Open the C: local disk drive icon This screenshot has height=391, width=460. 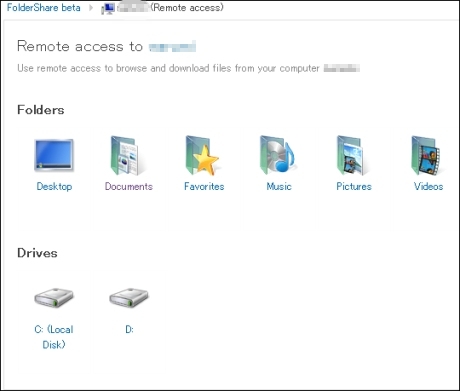click(54, 298)
